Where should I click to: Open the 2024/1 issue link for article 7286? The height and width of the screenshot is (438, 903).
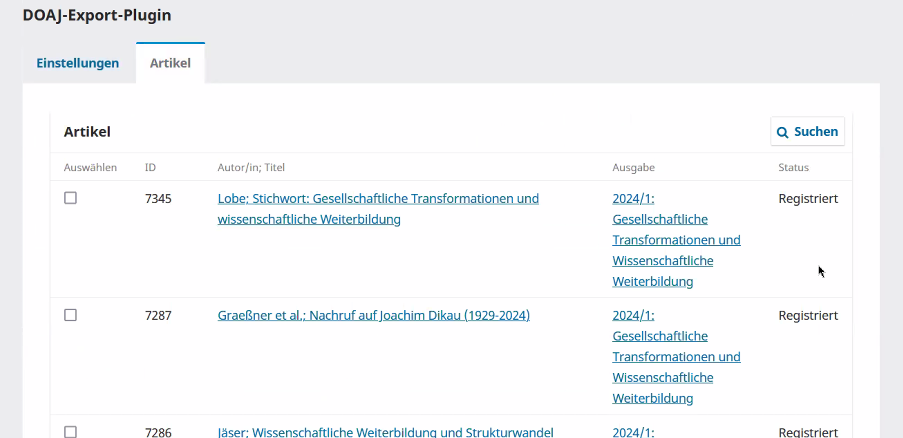pos(632,432)
